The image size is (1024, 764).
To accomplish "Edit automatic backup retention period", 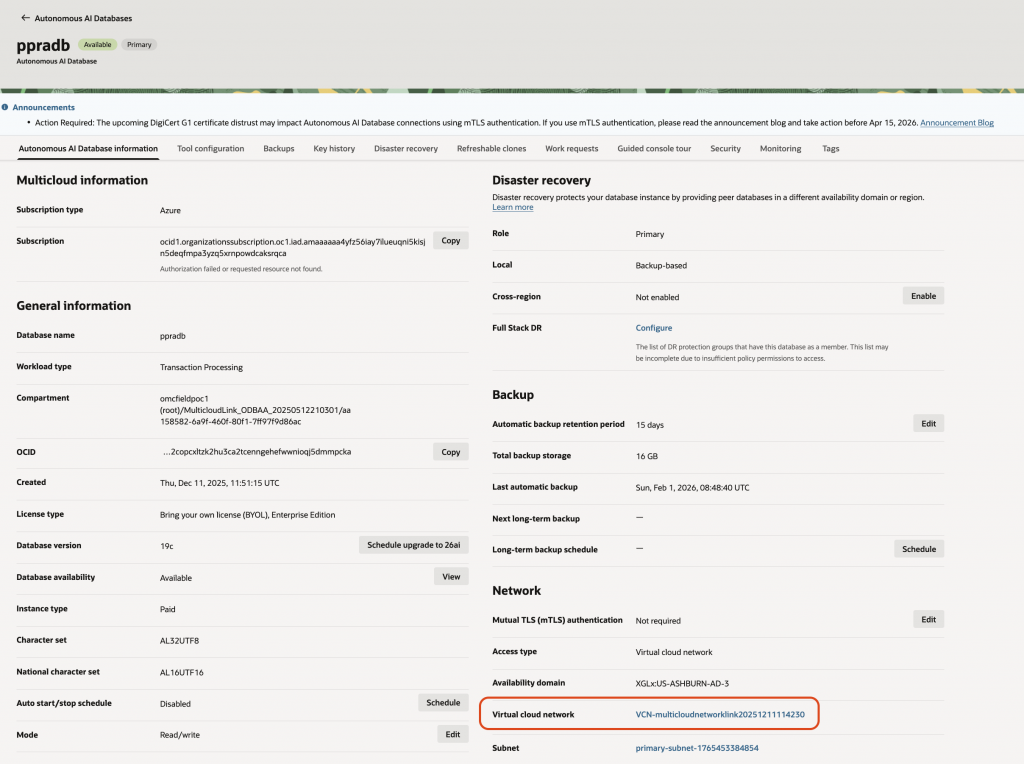I will 928,424.
